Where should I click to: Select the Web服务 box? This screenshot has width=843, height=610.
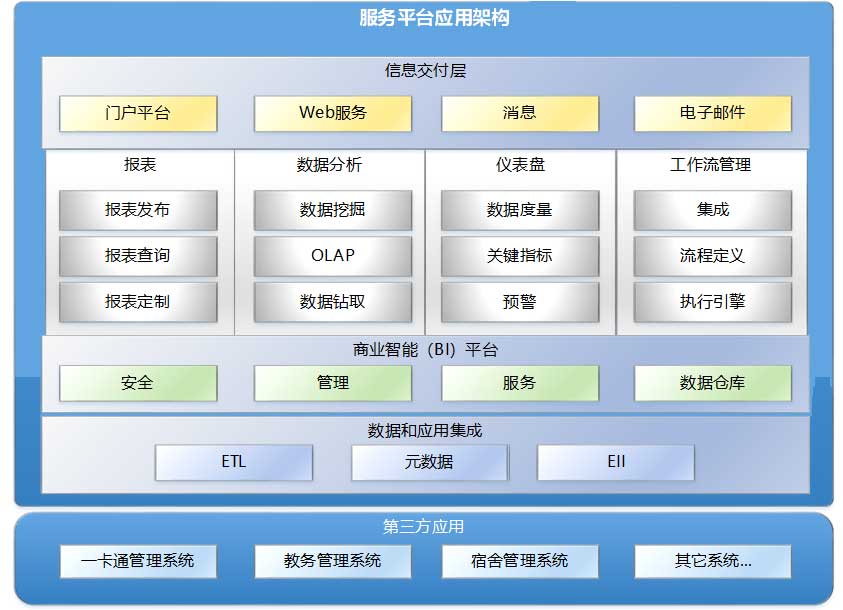coord(333,113)
